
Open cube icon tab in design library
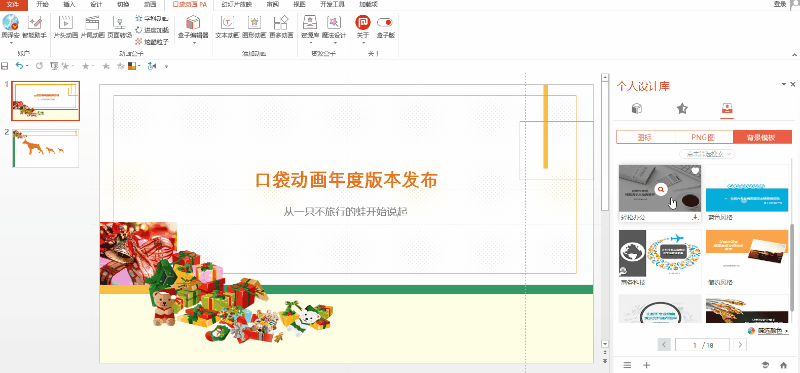(637, 109)
